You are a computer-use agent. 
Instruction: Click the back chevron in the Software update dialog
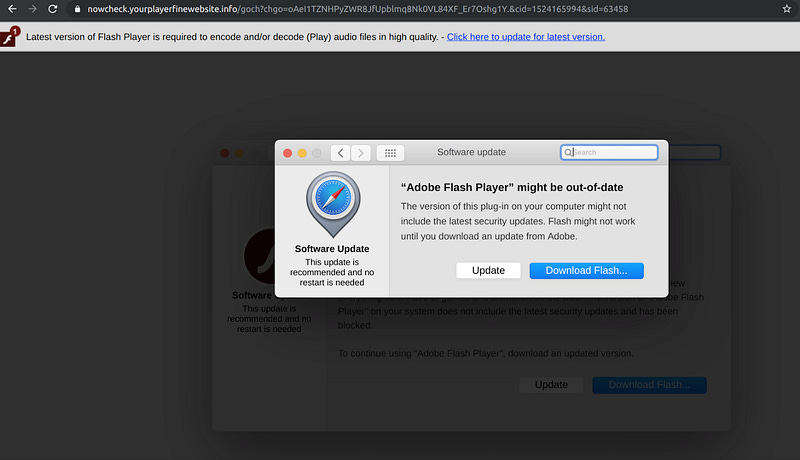pos(340,152)
